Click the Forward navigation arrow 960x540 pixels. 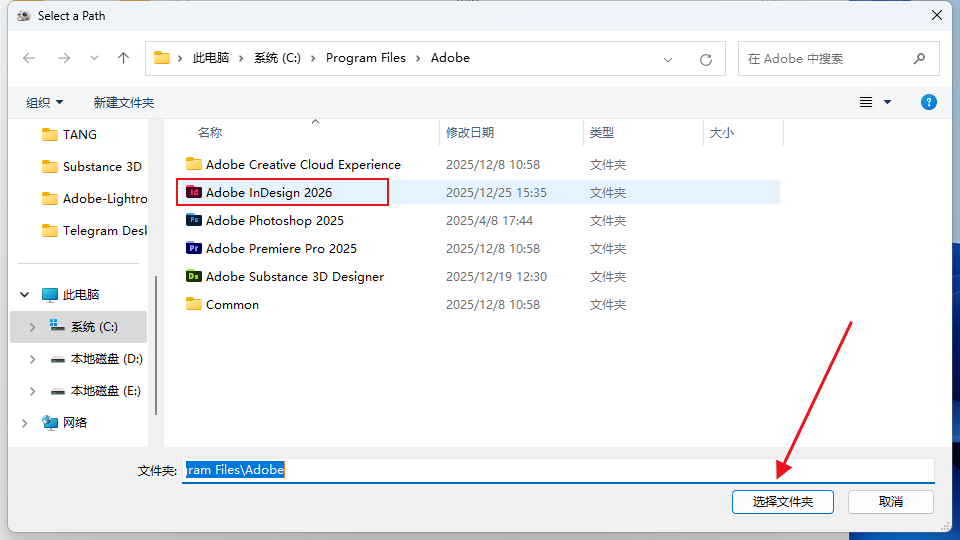pos(64,58)
